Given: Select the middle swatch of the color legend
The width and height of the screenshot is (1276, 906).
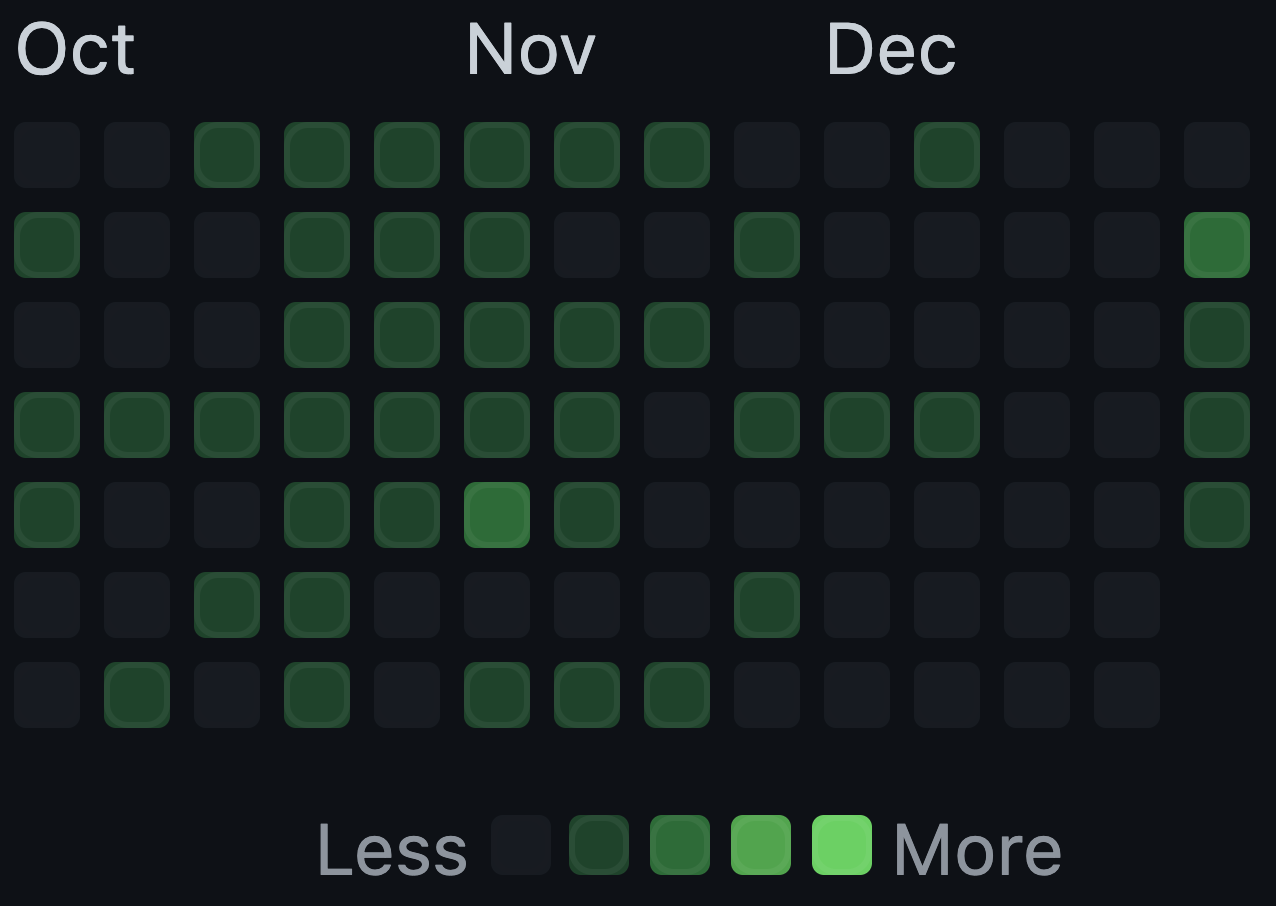Looking at the screenshot, I should click(680, 845).
